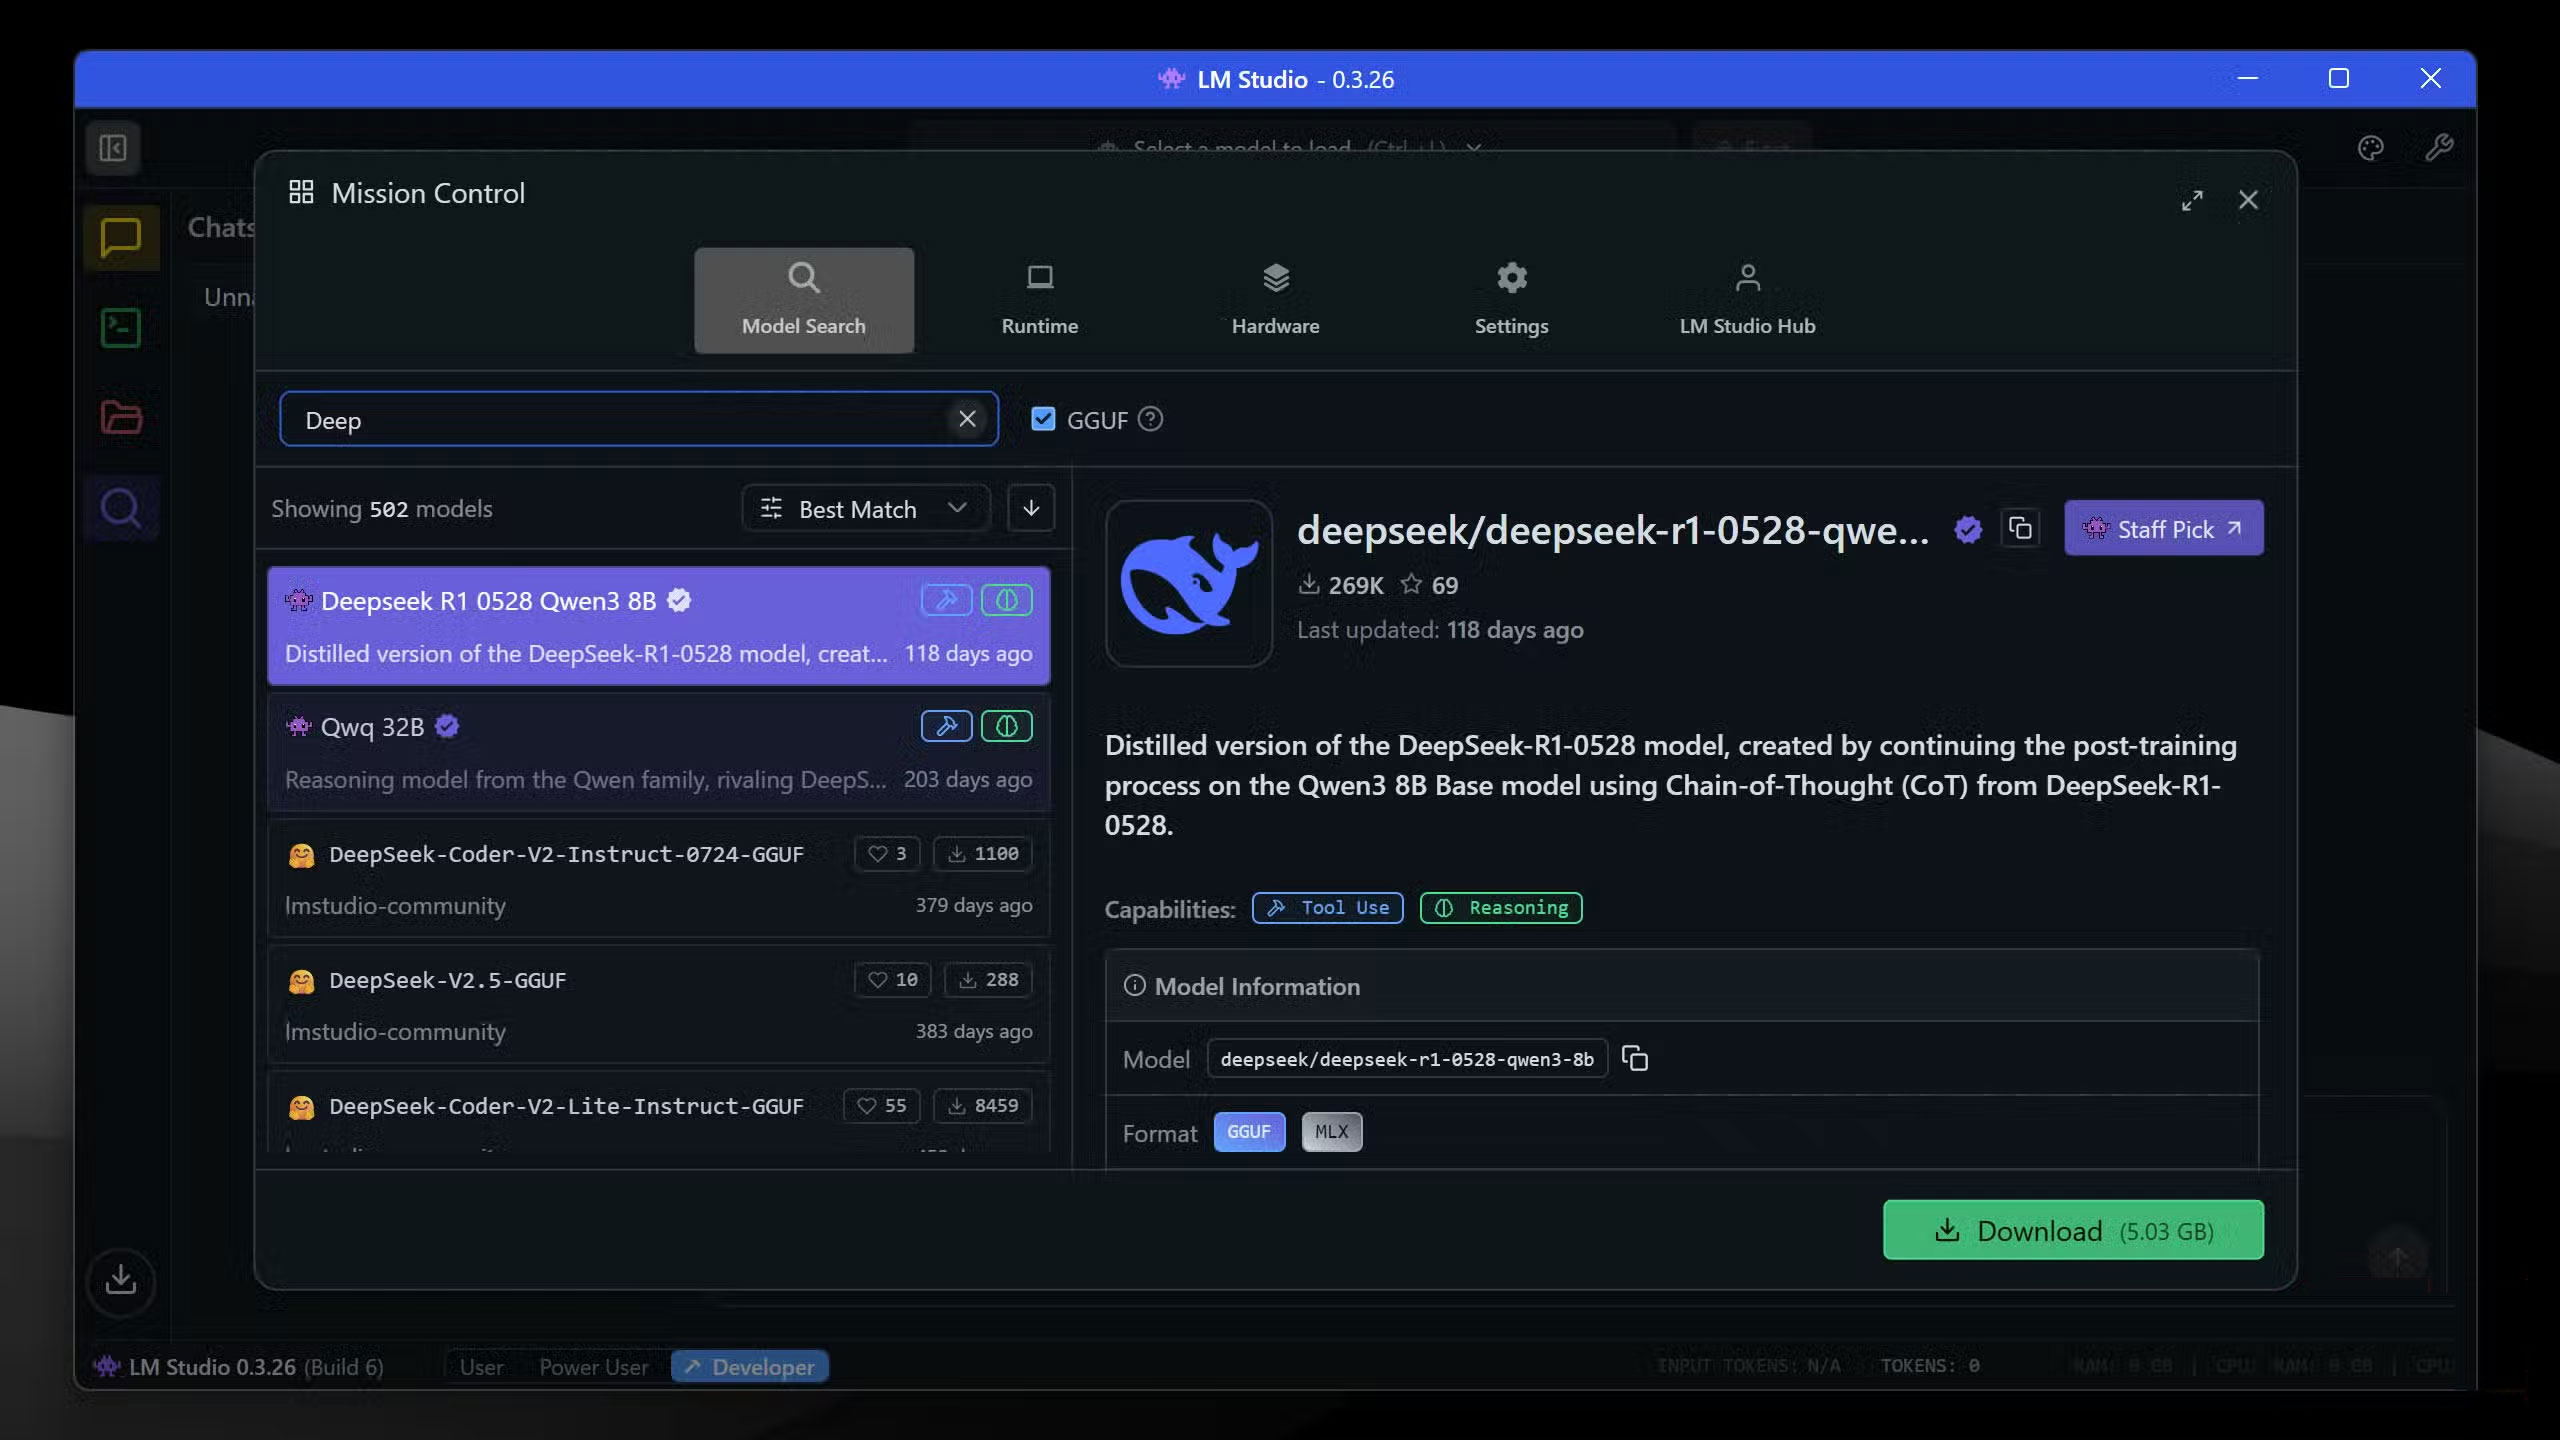Click the Reasoning capability badge
This screenshot has width=2560, height=1440.
[x=1500, y=908]
